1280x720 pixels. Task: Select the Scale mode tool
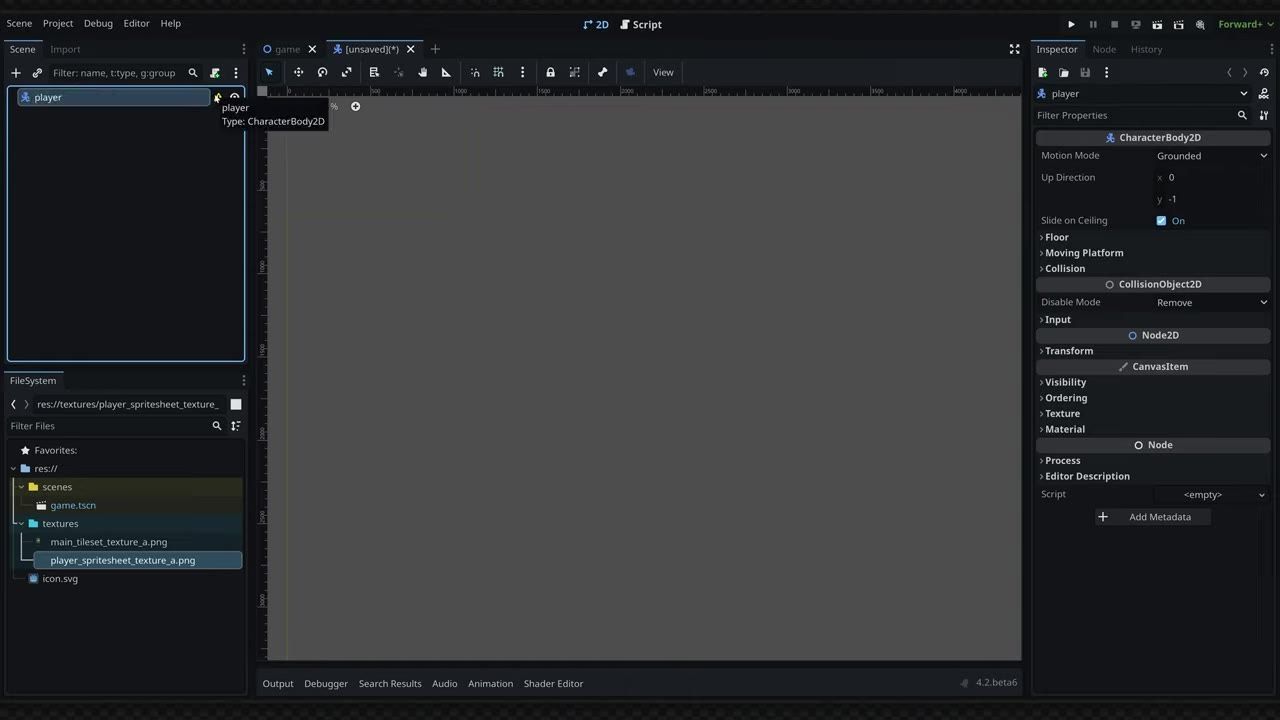click(x=346, y=72)
